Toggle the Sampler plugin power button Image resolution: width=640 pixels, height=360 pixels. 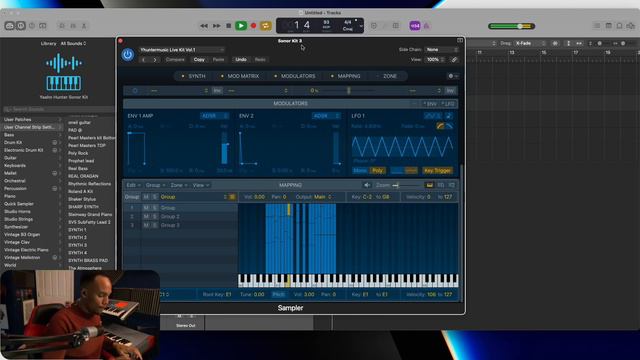point(127,54)
